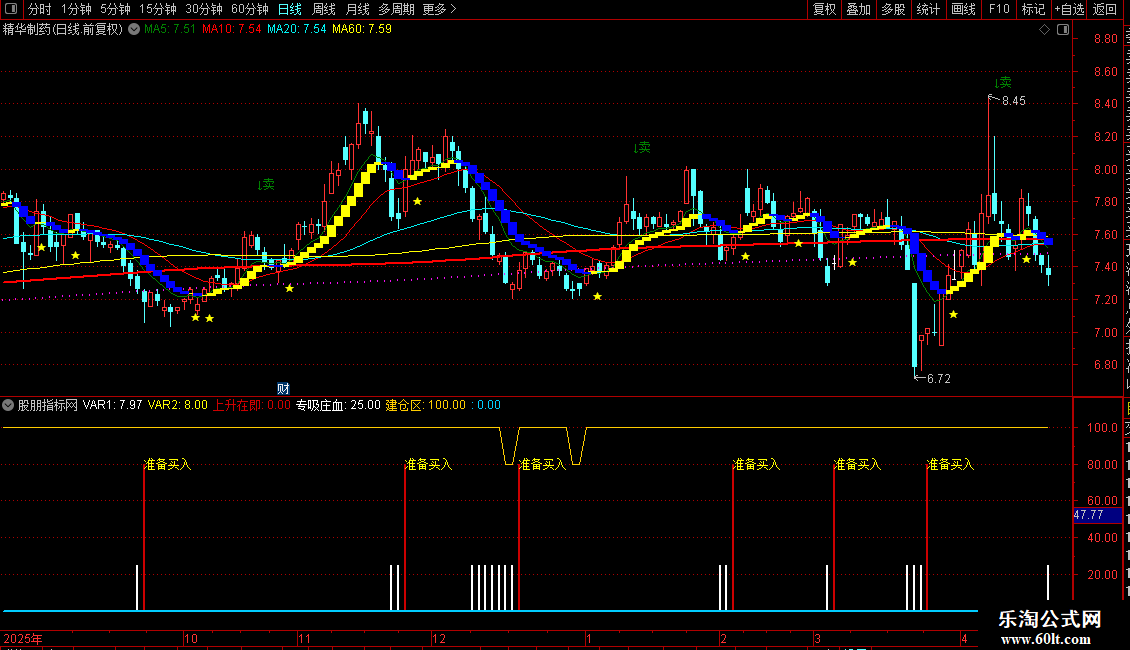
Task: Click the 返回 back button
Action: click(x=1105, y=9)
